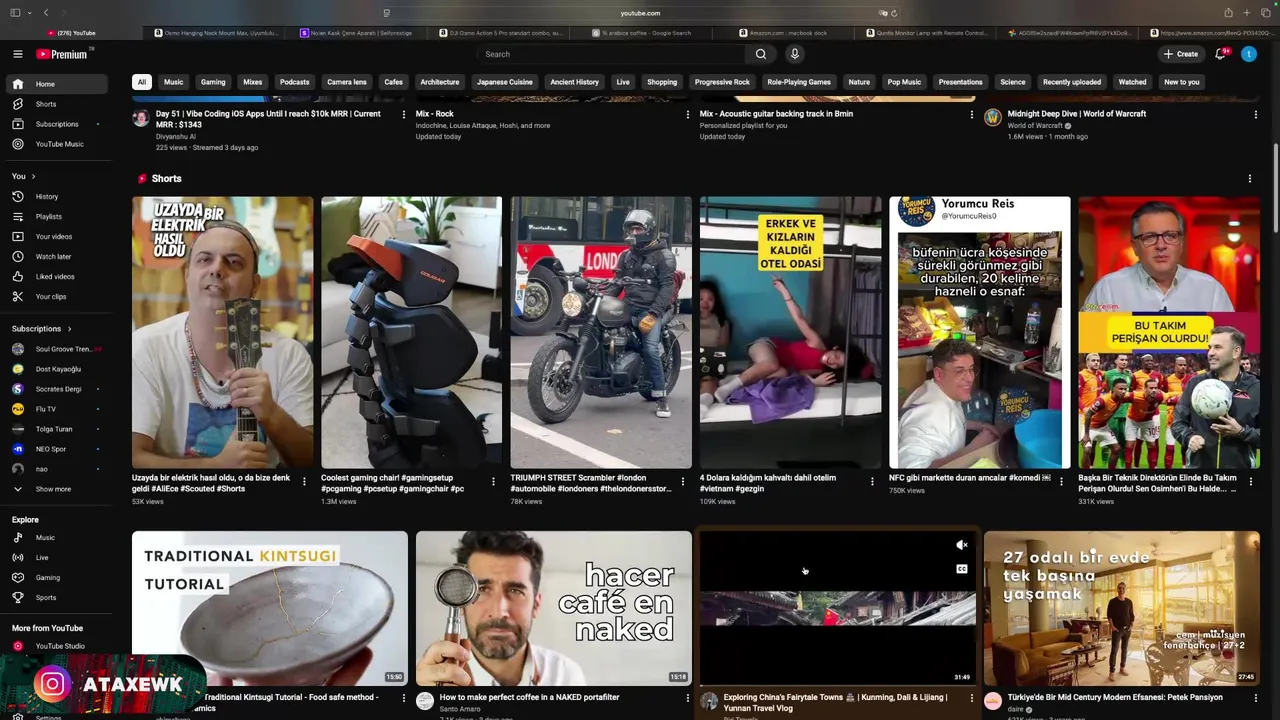Open the hamburger guide menu
Viewport: 1280px width, 720px height.
coord(17,54)
